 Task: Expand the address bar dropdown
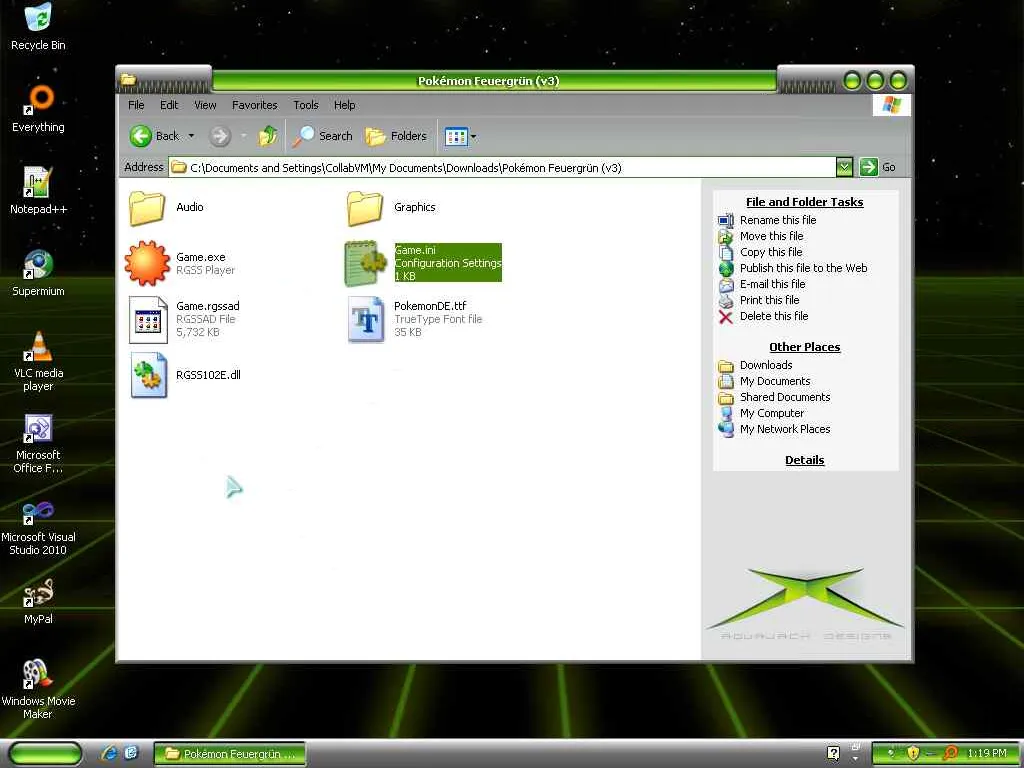[x=844, y=167]
